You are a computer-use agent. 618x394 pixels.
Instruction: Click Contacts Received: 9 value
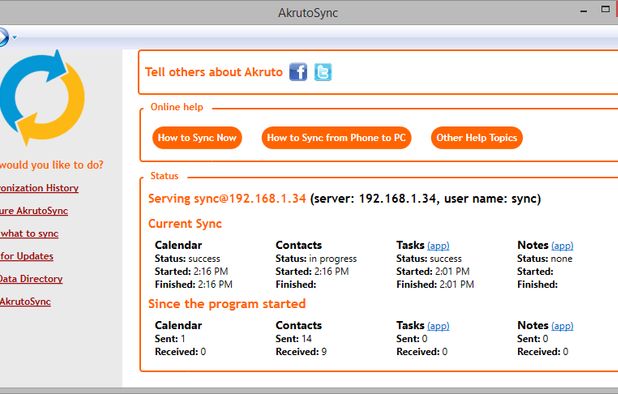301,352
